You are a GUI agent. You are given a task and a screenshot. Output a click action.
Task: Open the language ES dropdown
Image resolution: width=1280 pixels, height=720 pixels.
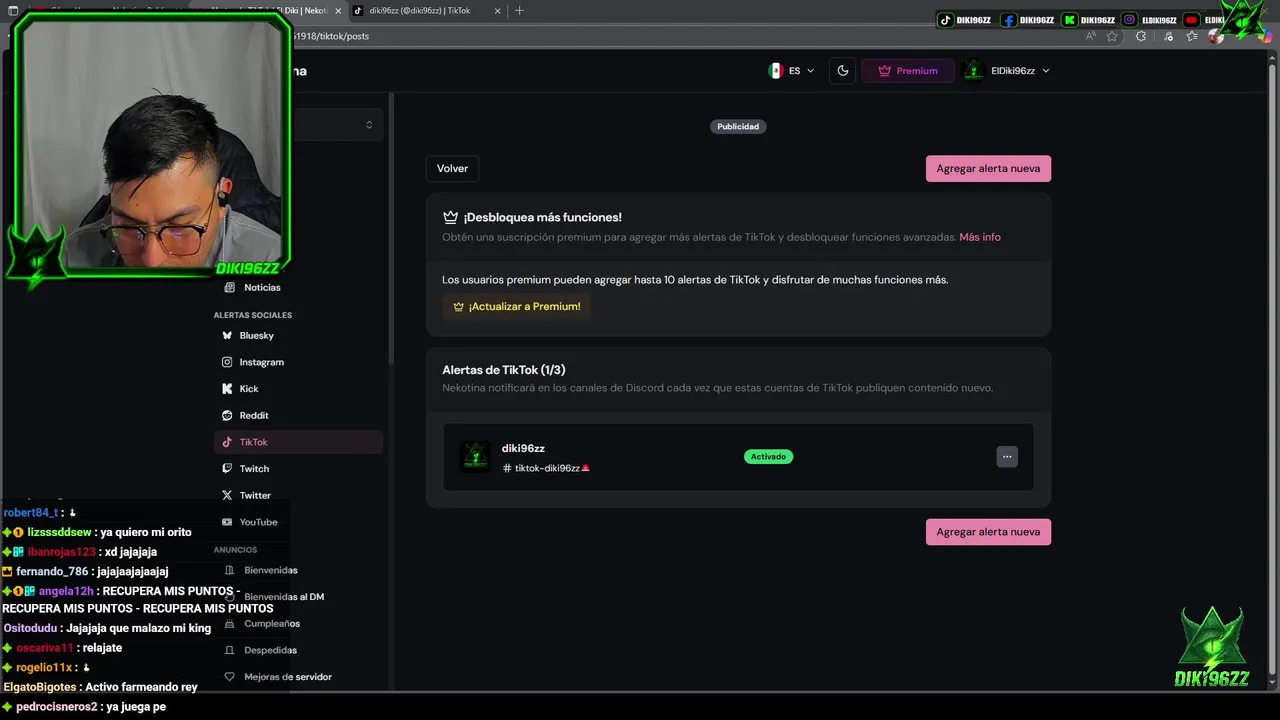pos(791,71)
